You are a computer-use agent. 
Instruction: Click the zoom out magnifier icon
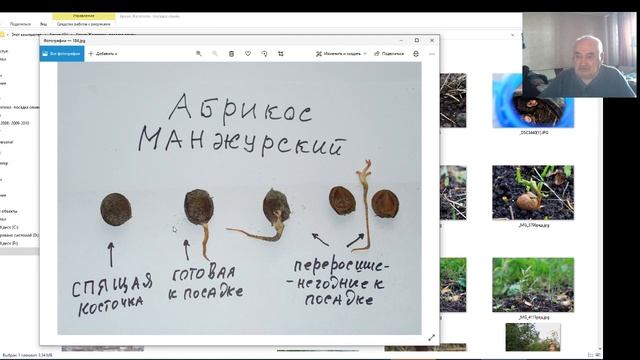coord(215,53)
